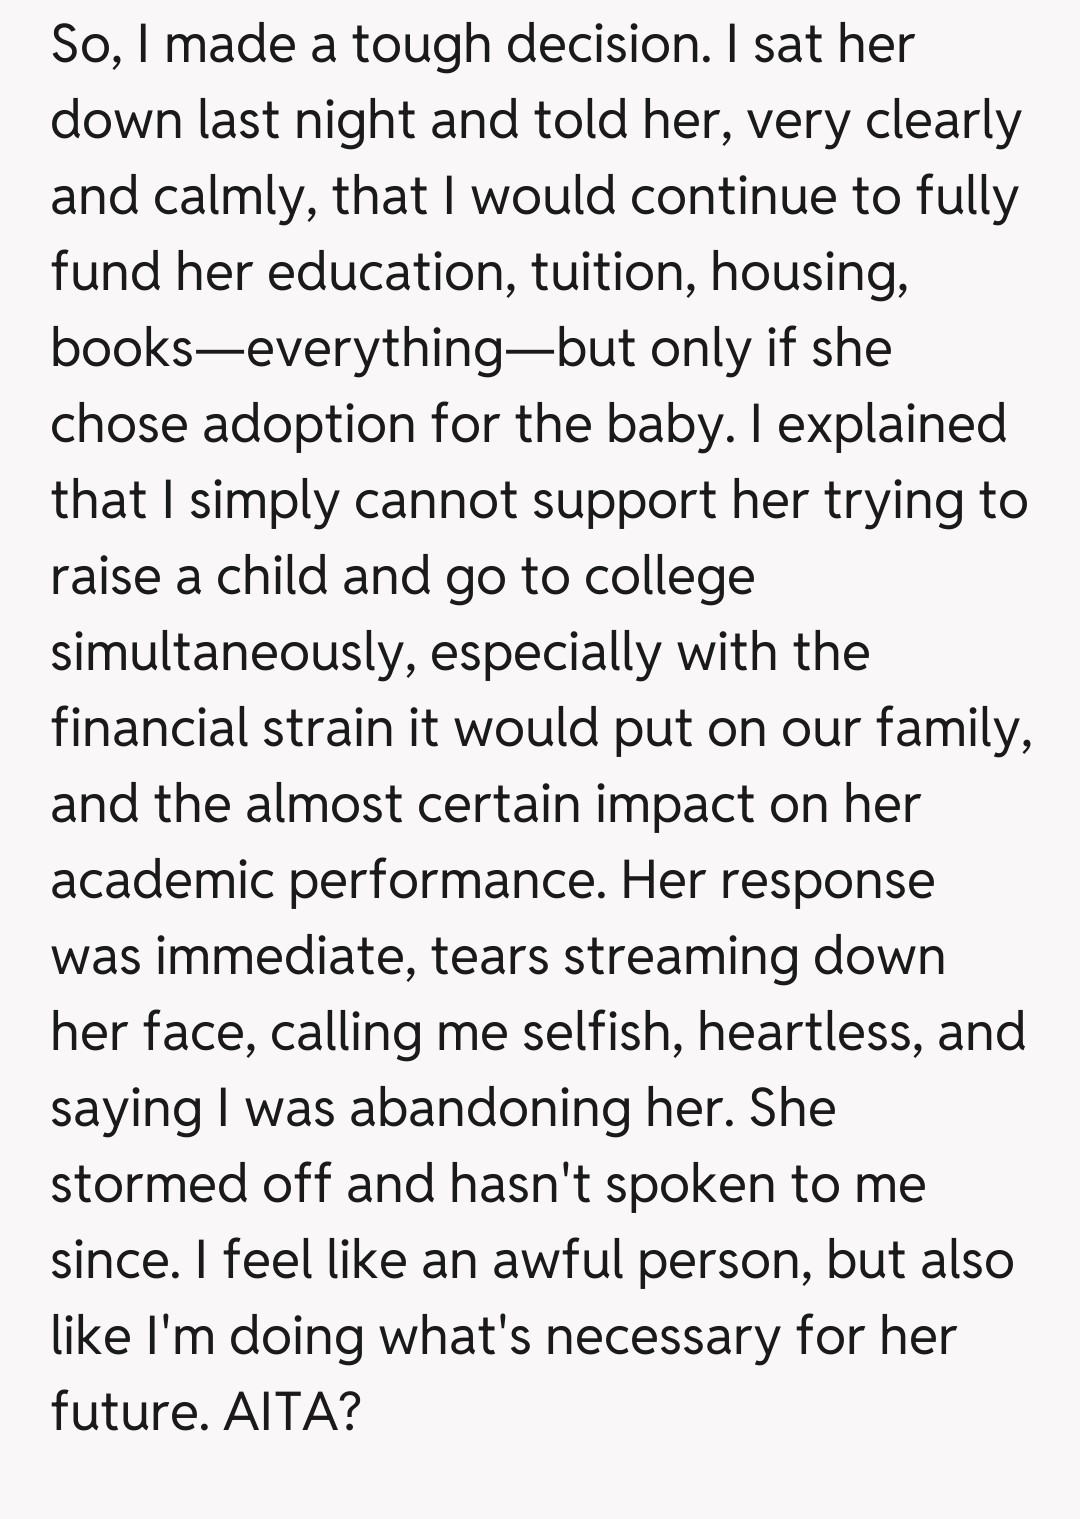This screenshot has width=1080, height=1519.
Task: Click the word "financial" in the paragraph
Action: (149, 727)
